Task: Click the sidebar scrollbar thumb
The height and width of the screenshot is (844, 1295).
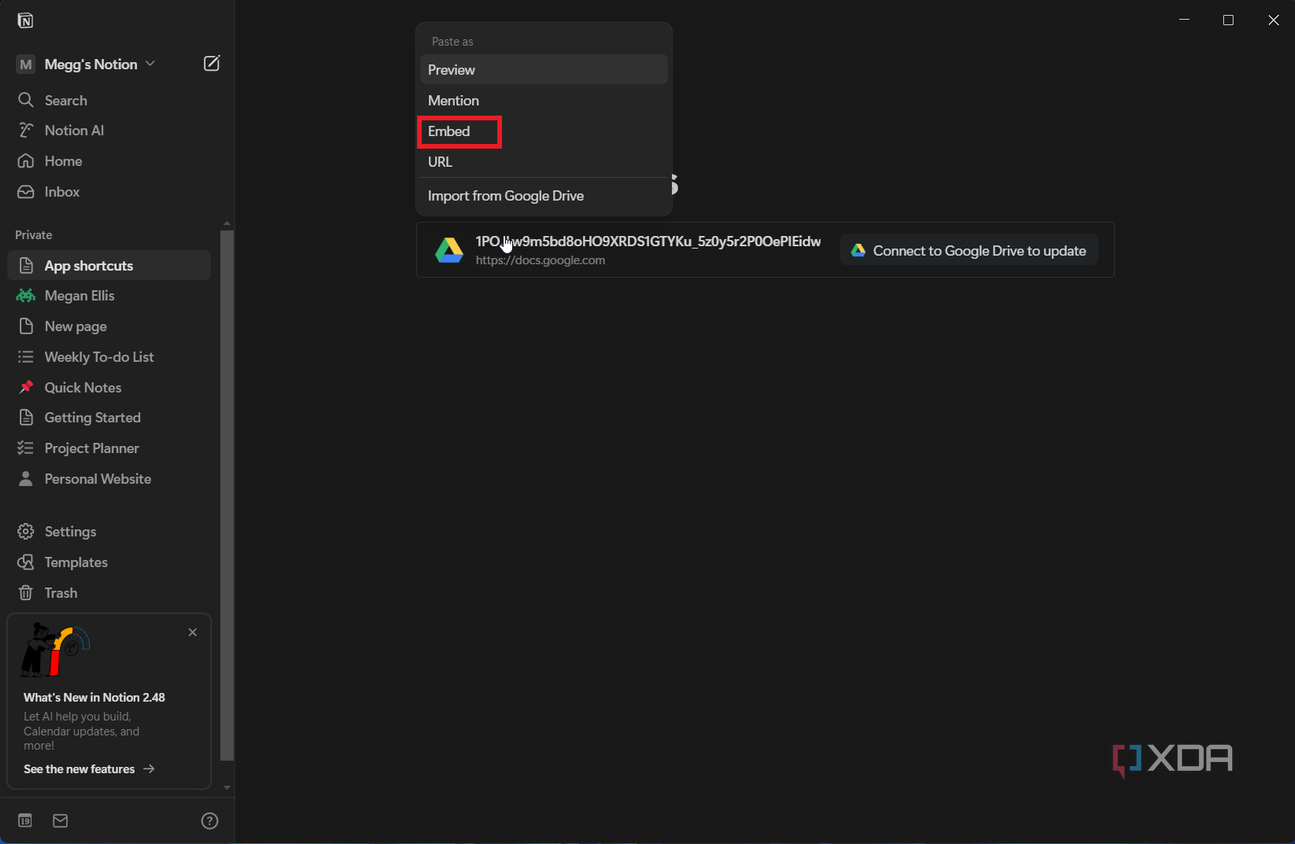Action: 227,495
